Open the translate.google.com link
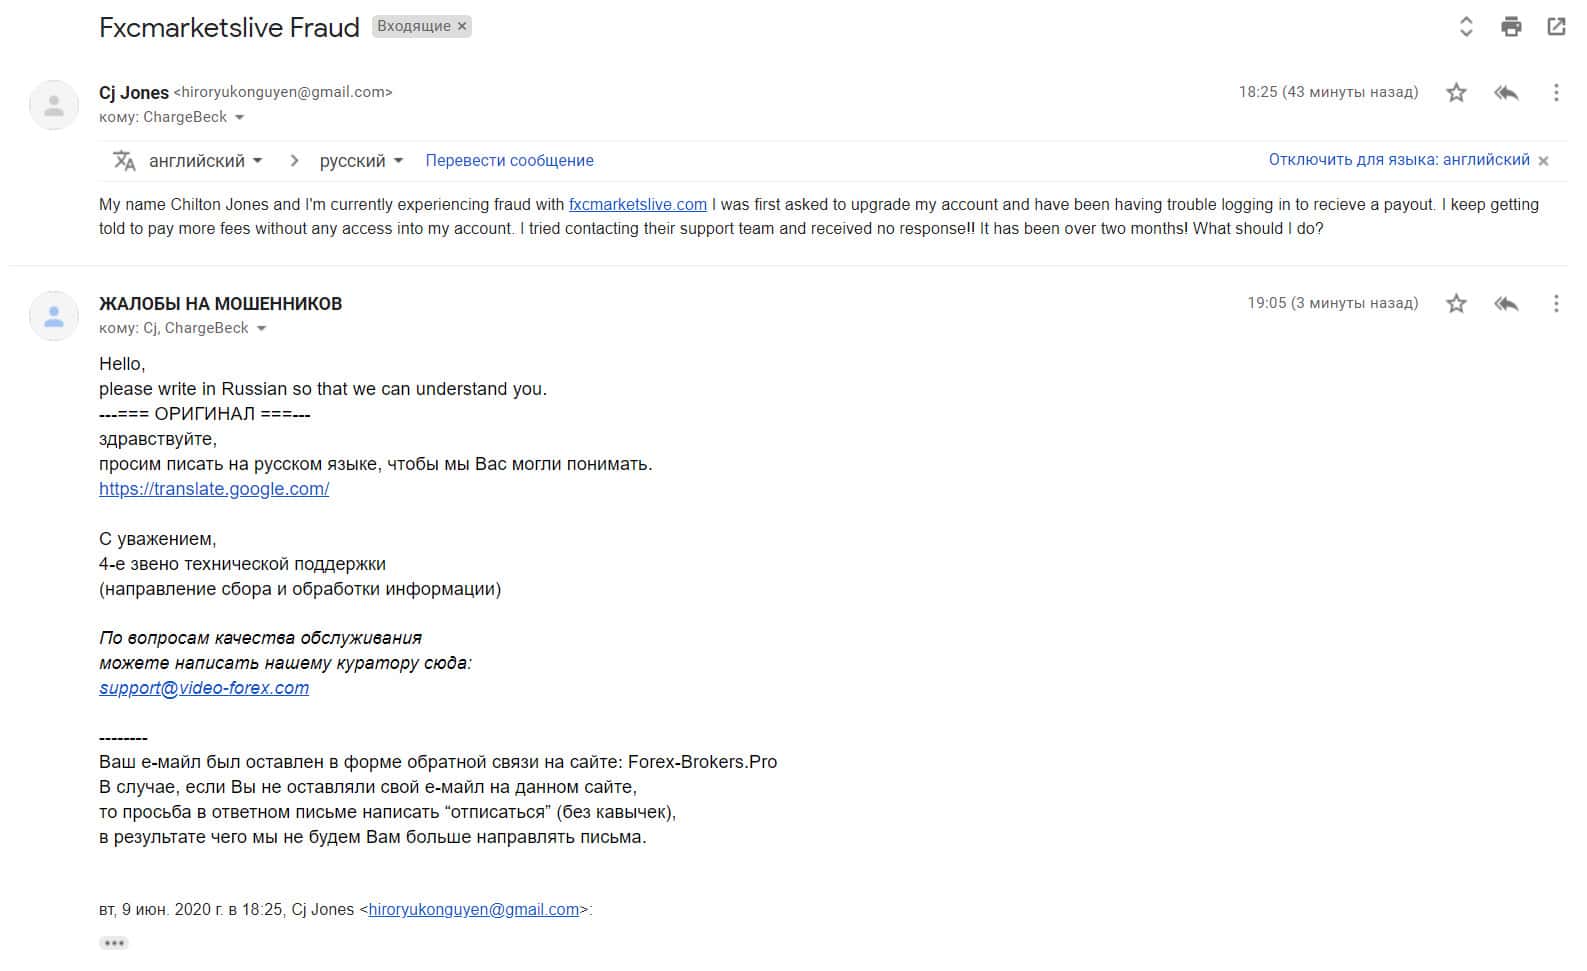1587x971 pixels. tap(214, 489)
